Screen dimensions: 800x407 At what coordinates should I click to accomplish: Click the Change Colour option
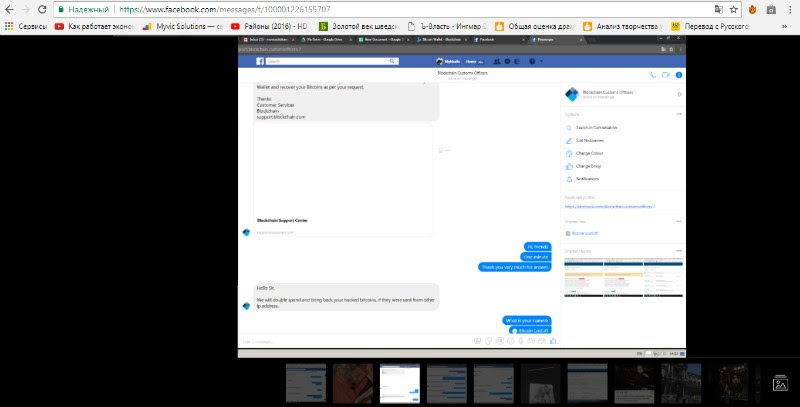(x=589, y=153)
